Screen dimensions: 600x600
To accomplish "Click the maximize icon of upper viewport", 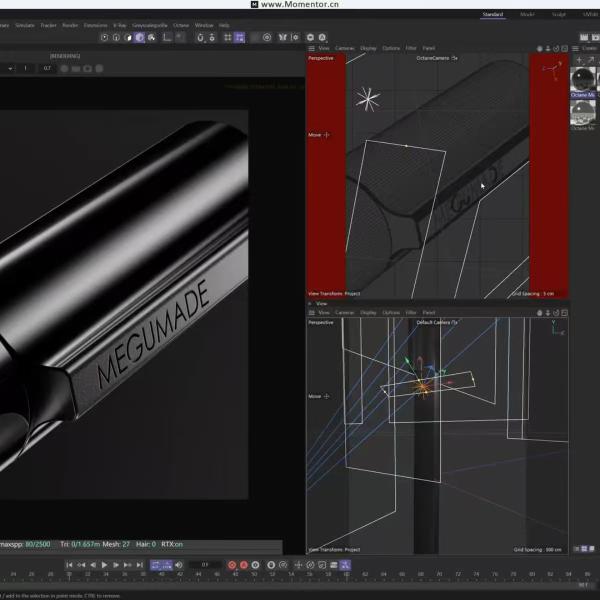I will click(x=564, y=49).
